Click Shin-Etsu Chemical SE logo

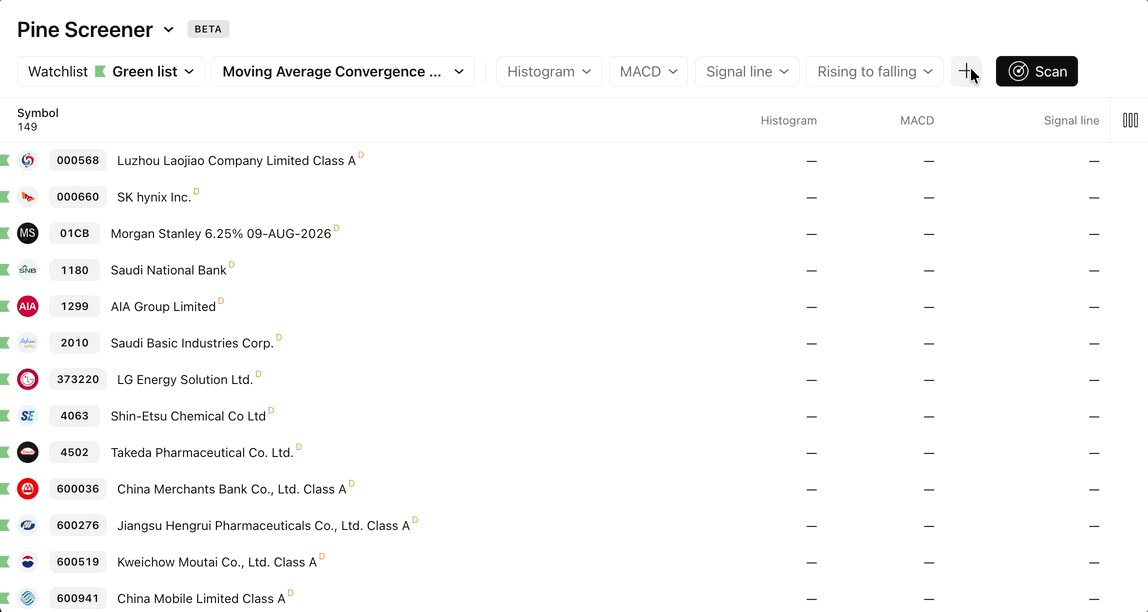(x=28, y=416)
